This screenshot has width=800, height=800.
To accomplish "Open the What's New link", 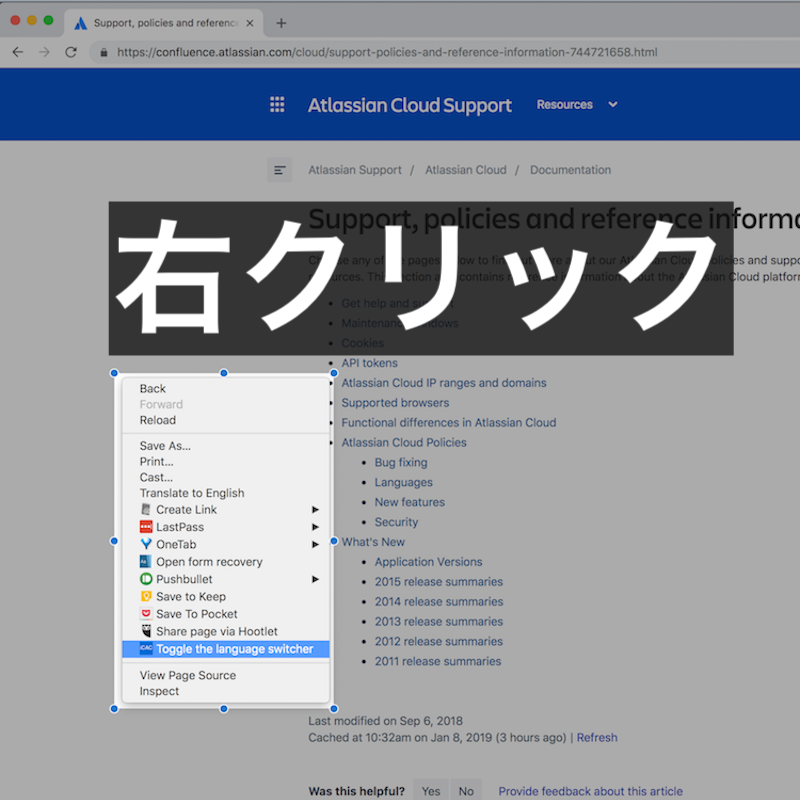I will point(373,542).
